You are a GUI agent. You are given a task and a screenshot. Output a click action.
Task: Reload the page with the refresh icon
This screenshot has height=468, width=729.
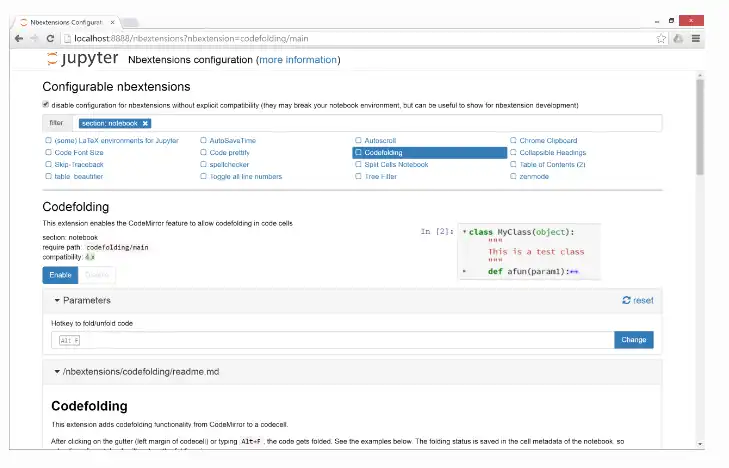pos(50,38)
